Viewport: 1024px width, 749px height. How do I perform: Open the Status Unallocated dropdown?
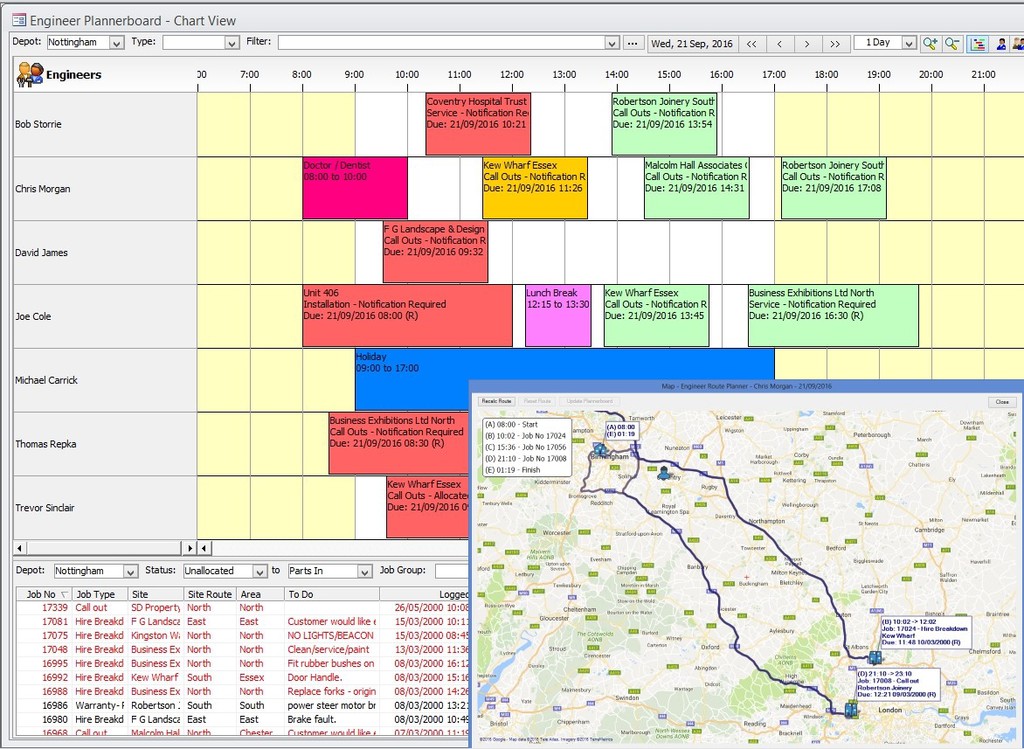tap(260, 571)
